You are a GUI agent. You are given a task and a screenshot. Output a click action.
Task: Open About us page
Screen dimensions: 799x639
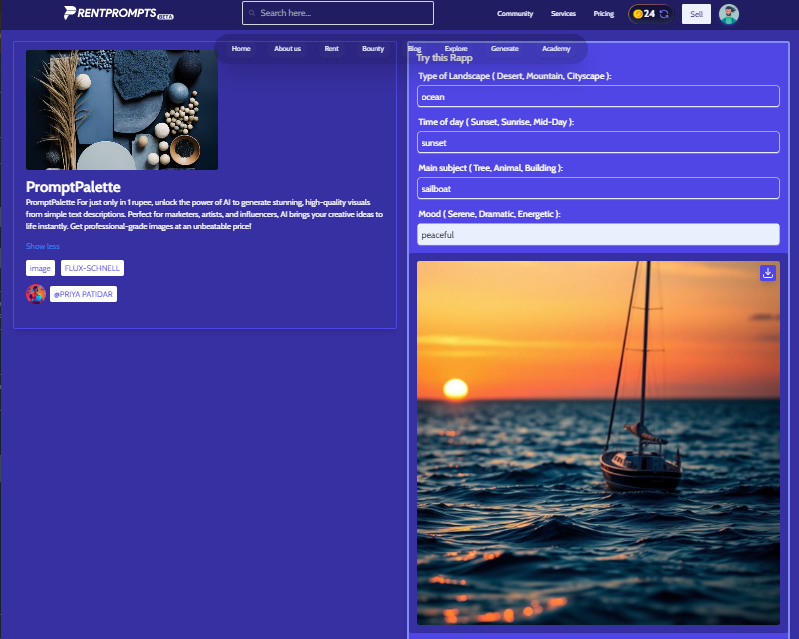pos(287,48)
